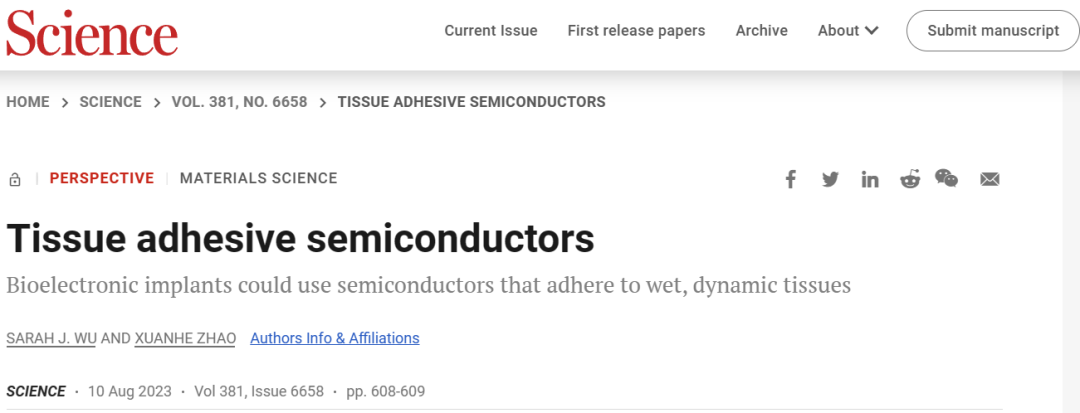This screenshot has height=413, width=1080.
Task: Click the lock access icon
Action: point(14,180)
